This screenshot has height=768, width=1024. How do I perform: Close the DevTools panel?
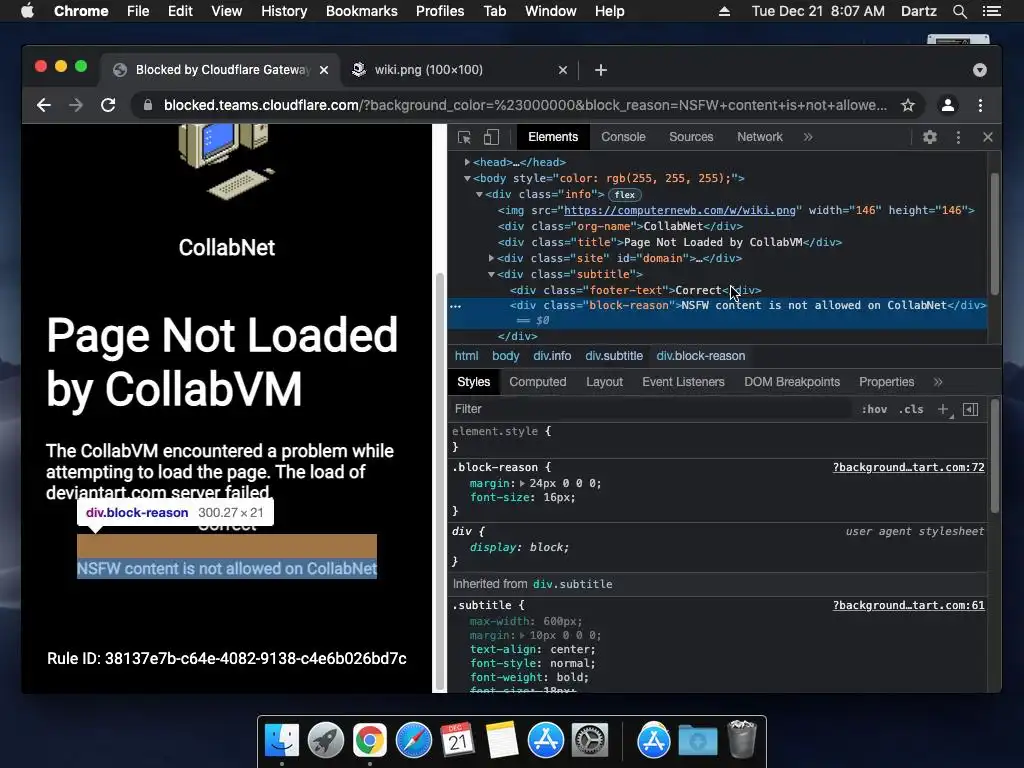click(x=987, y=137)
